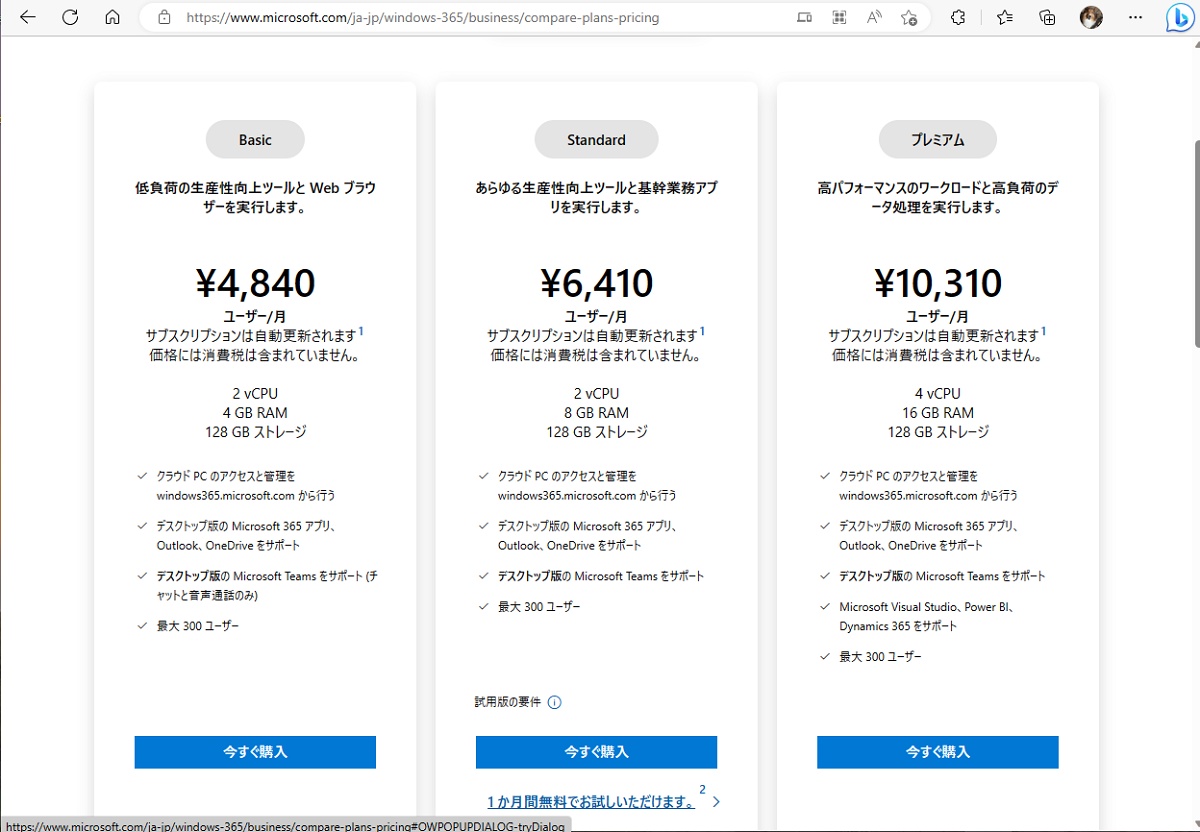The width and height of the screenshot is (1200, 832).
Task: Open the 1か月間無料でお試しいただけます link
Action: [x=591, y=802]
